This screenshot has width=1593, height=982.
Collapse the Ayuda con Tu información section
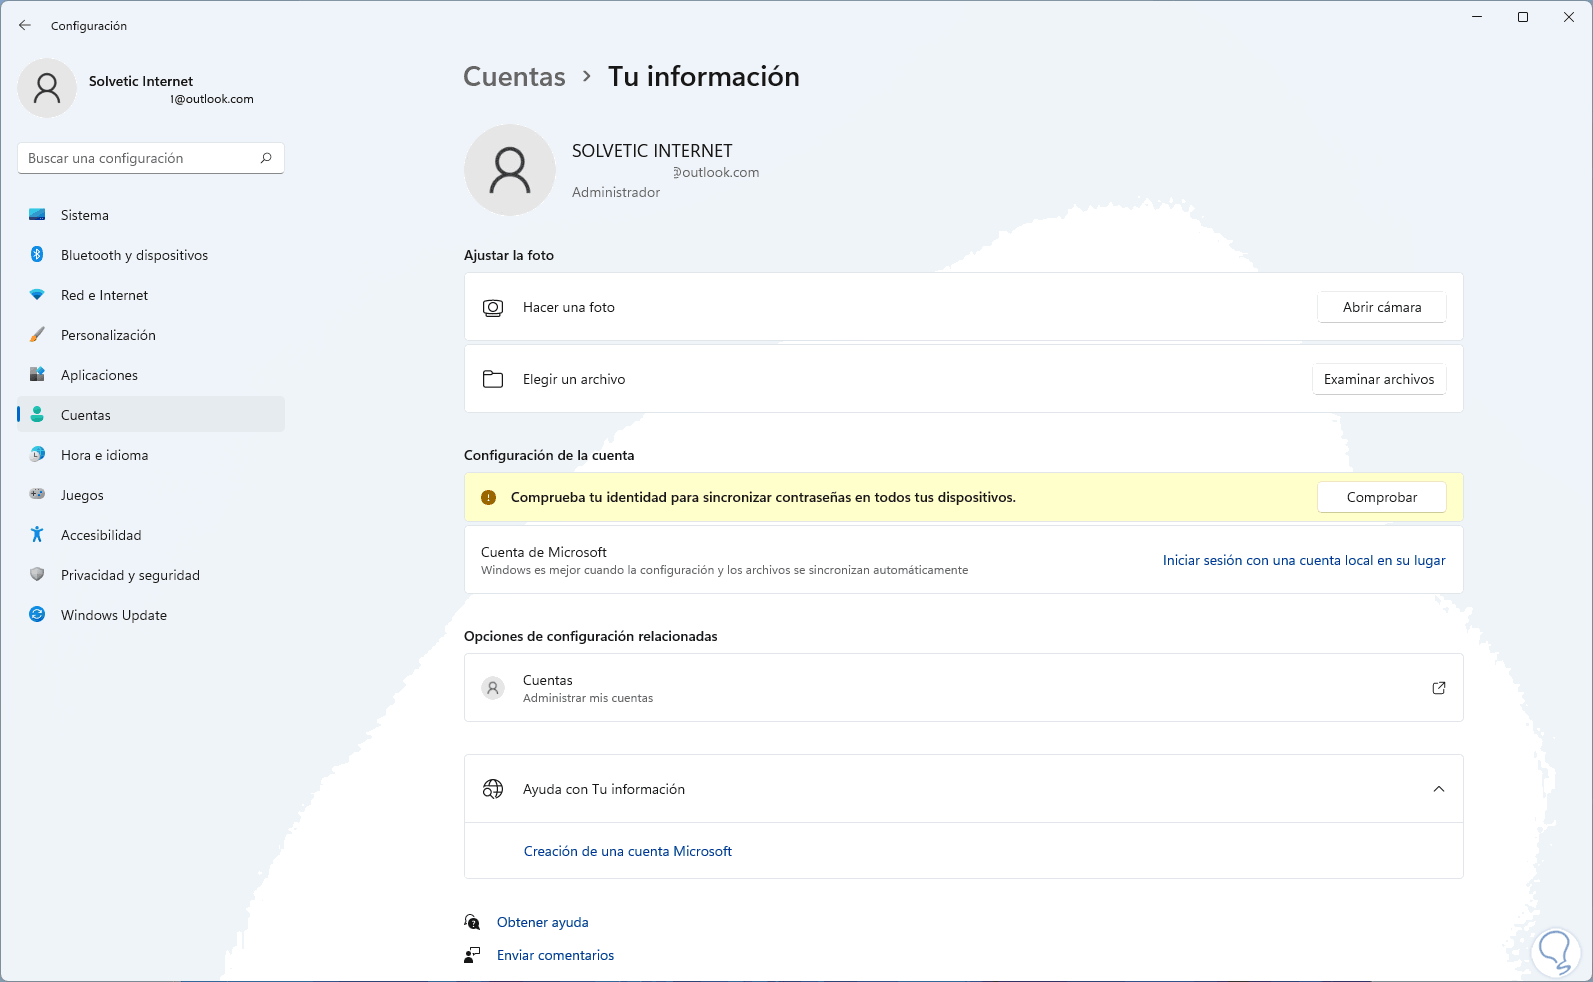[1439, 789]
